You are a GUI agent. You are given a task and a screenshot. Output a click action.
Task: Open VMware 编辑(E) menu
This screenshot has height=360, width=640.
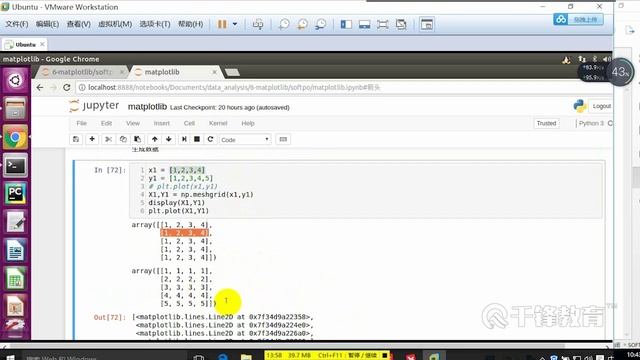47,24
